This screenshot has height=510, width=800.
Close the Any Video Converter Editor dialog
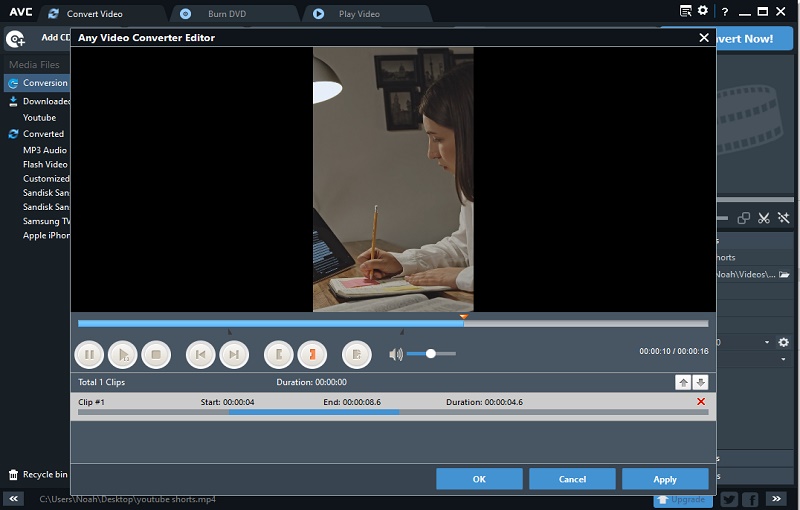[x=704, y=37]
